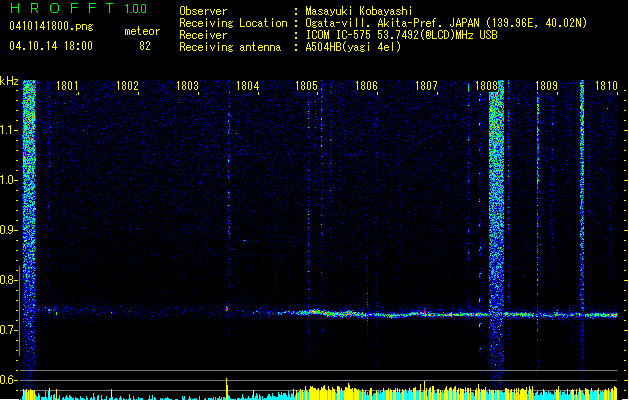Click the 1.1 kHz axis label

[9, 130]
